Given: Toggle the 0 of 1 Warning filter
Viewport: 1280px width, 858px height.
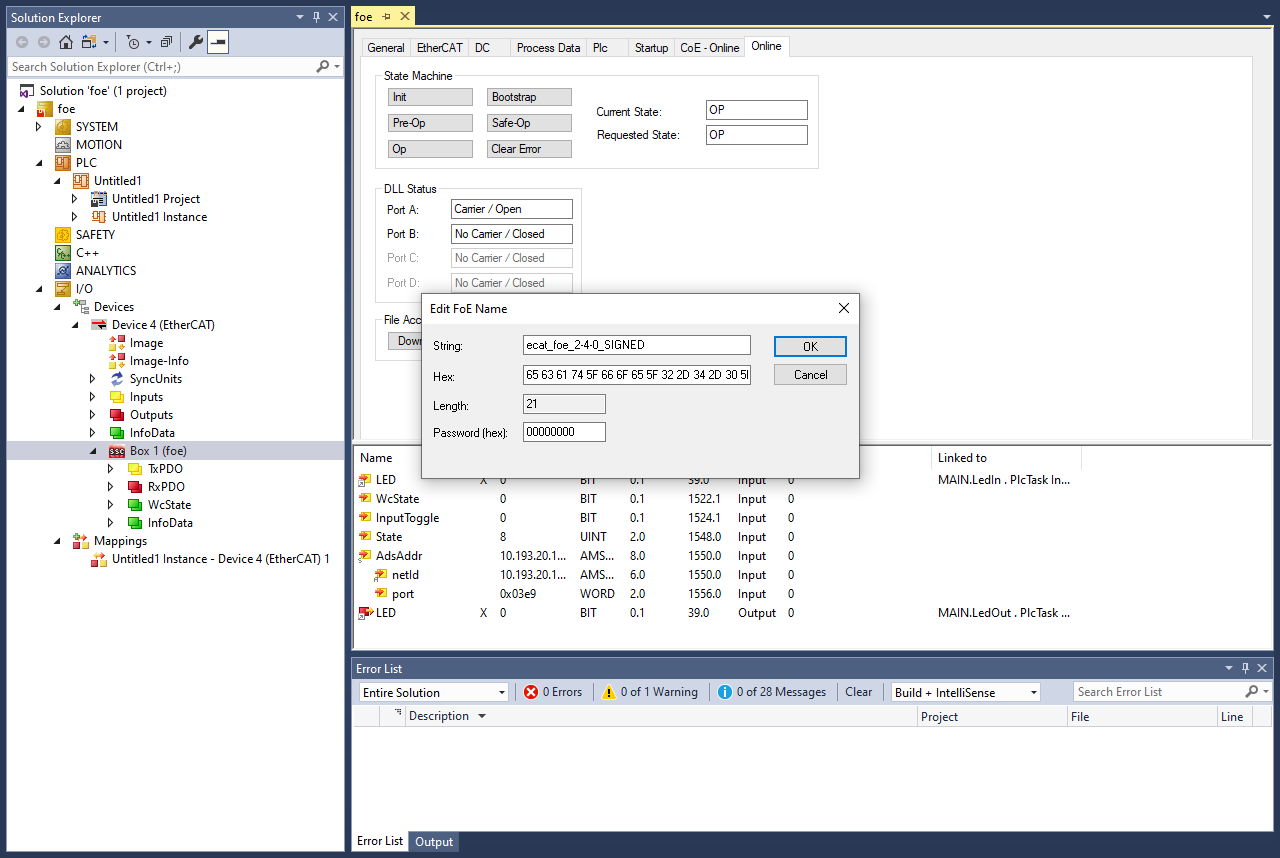Looking at the screenshot, I should pos(649,692).
